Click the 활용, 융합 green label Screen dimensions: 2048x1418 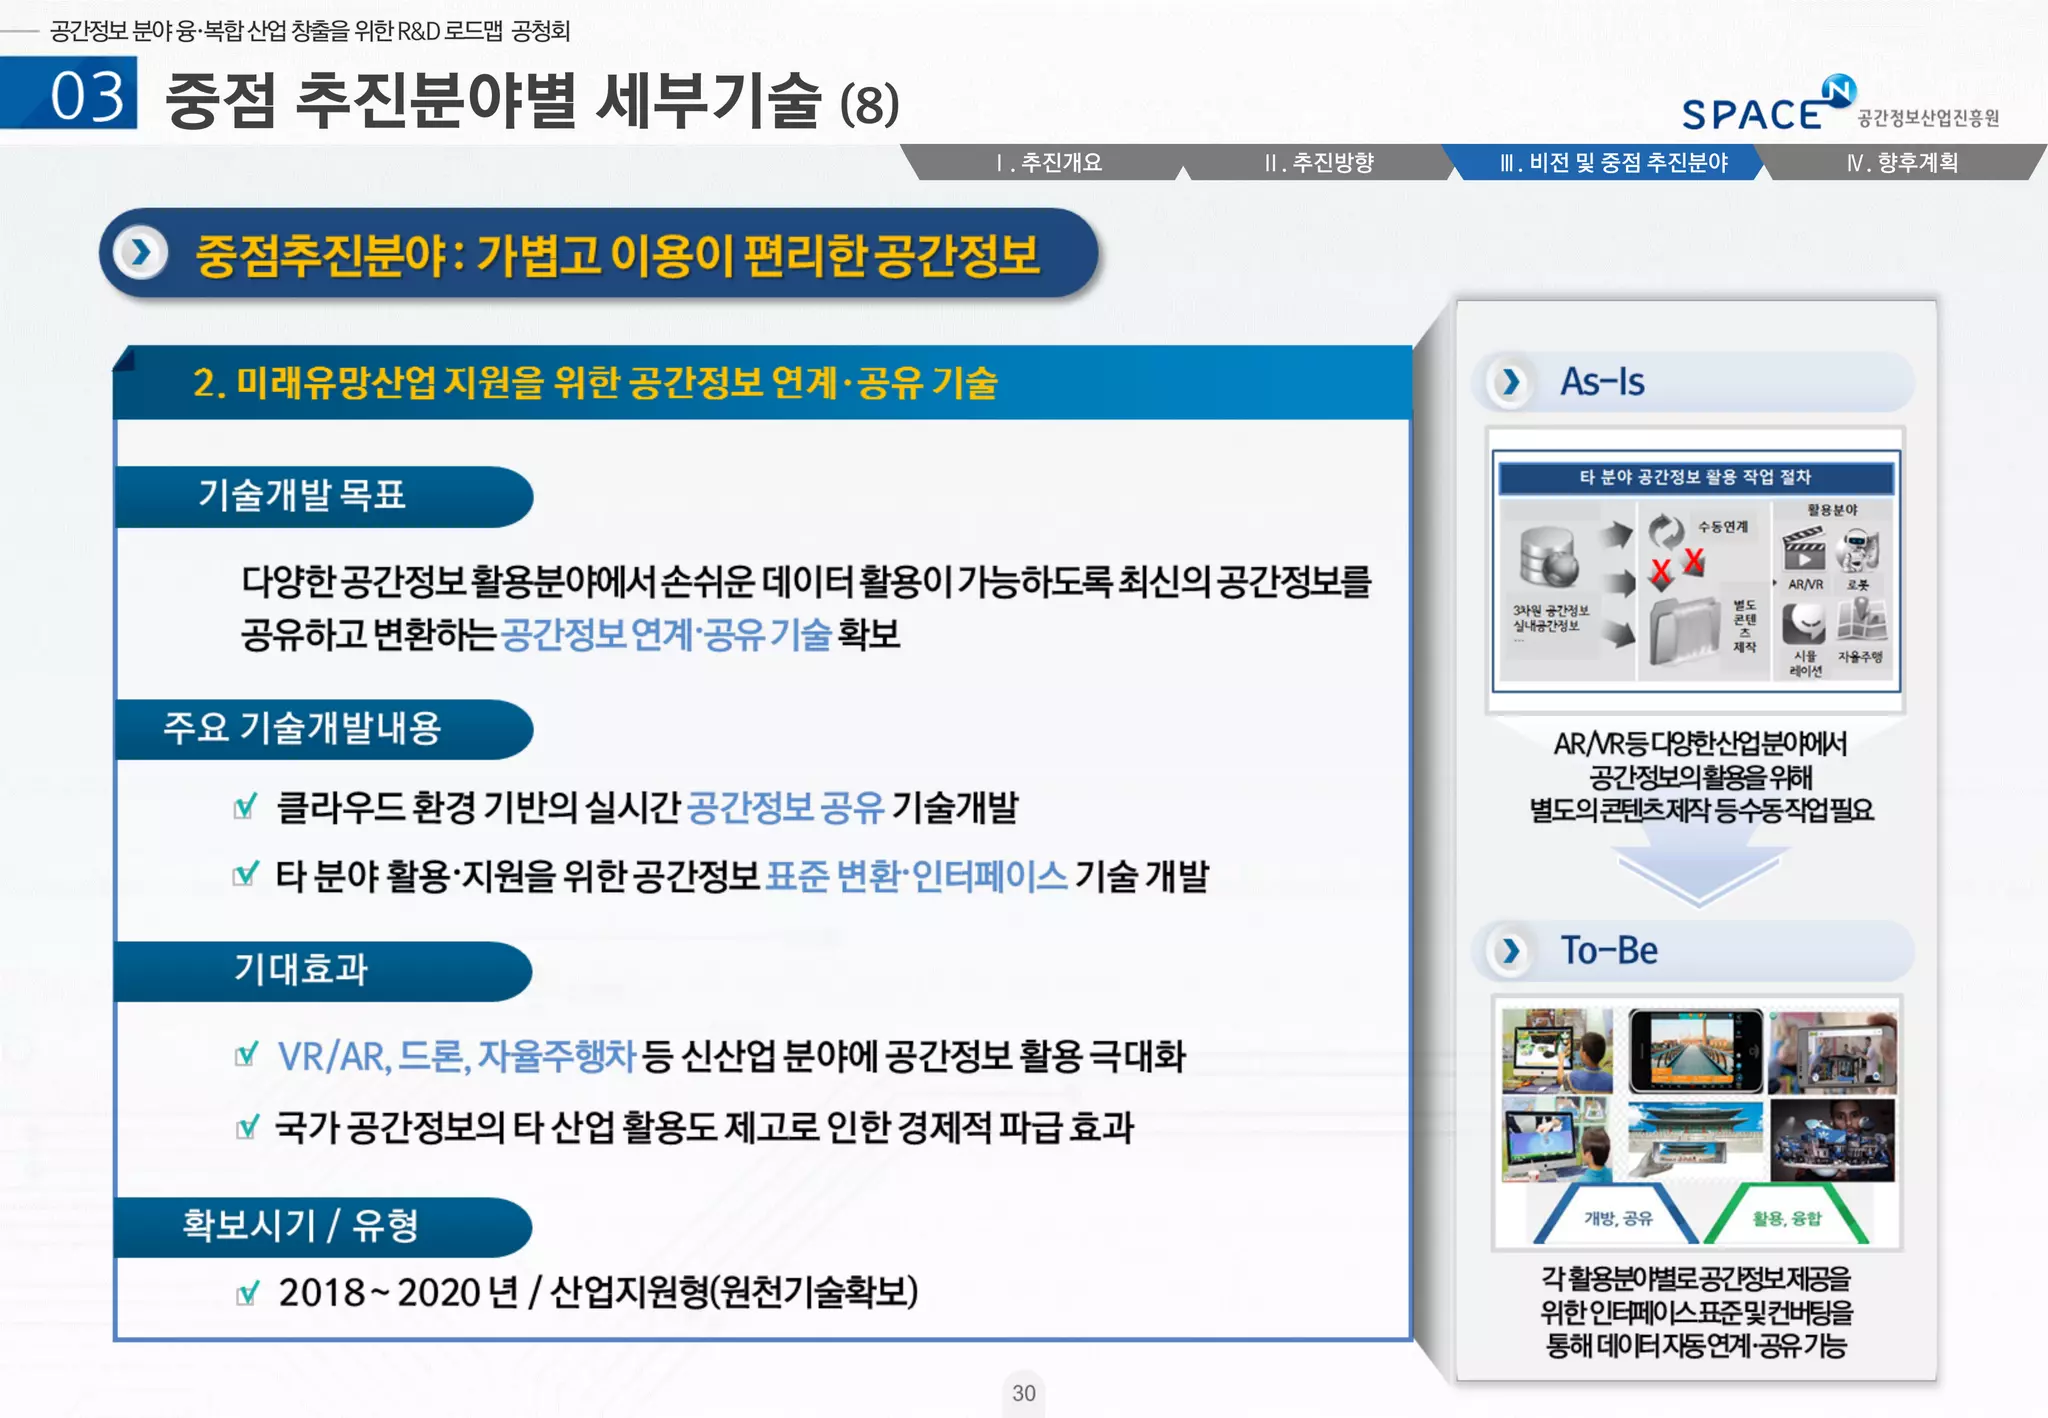(x=1787, y=1218)
